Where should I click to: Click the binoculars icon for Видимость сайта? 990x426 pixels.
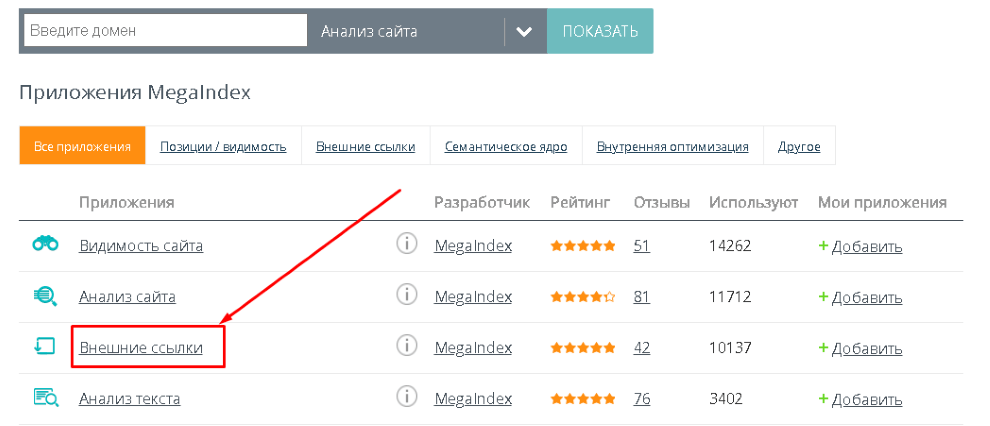click(45, 245)
